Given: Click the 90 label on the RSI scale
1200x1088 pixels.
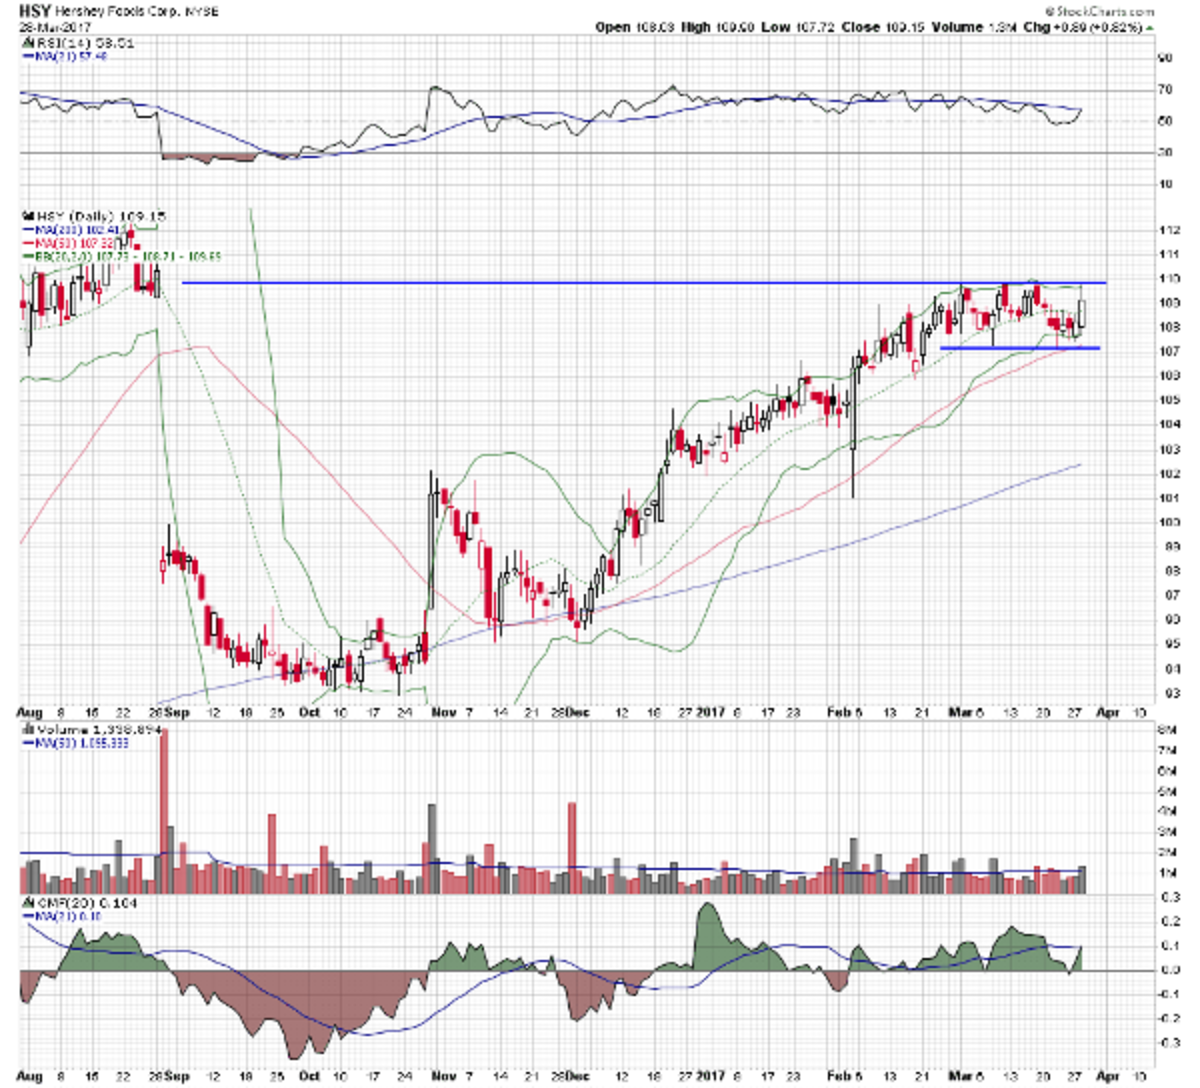Looking at the screenshot, I should point(1165,59).
